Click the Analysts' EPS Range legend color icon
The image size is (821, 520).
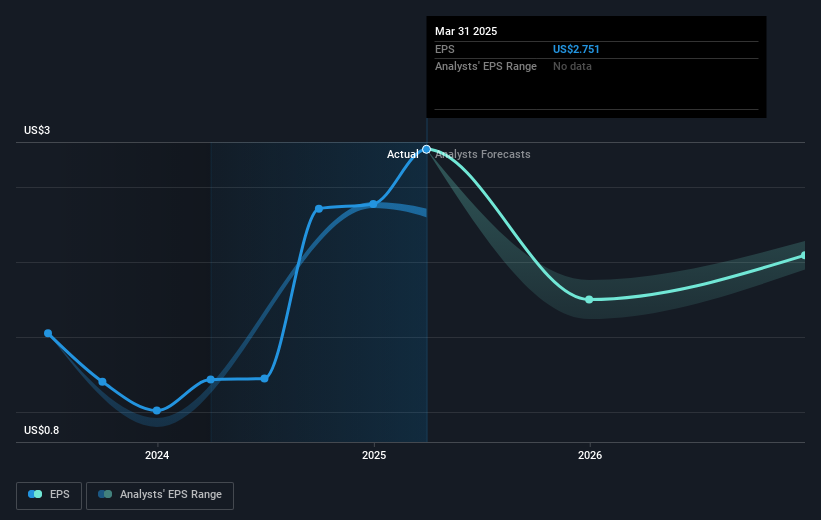point(105,494)
